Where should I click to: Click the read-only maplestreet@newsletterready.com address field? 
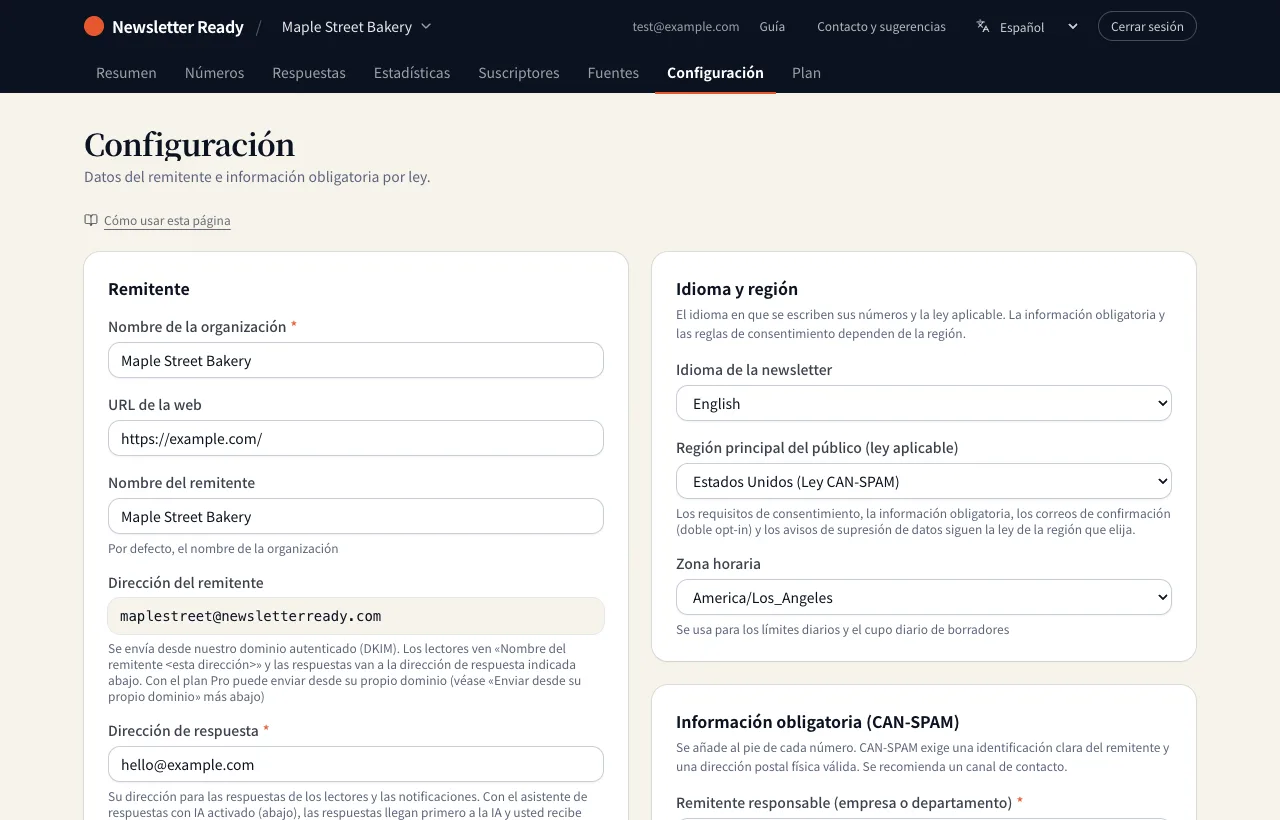click(x=356, y=616)
